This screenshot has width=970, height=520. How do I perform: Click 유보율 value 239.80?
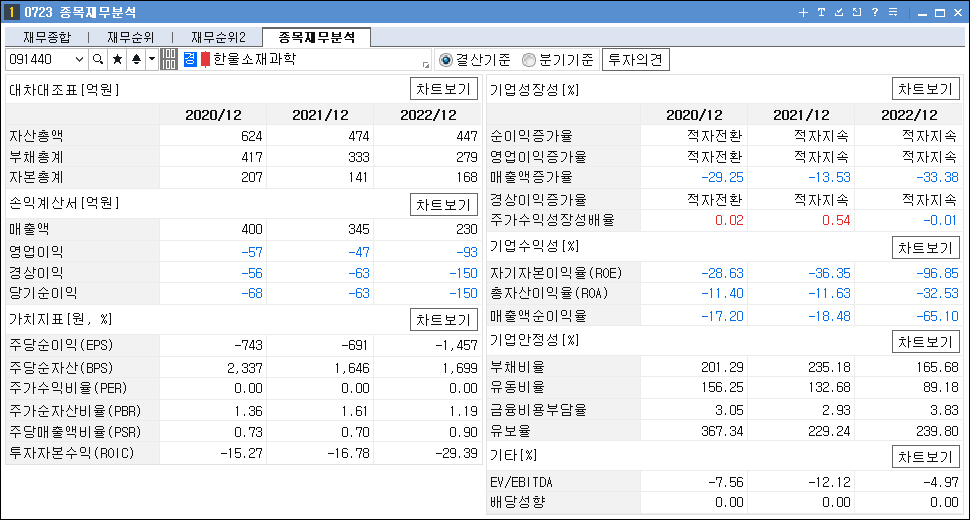click(937, 431)
